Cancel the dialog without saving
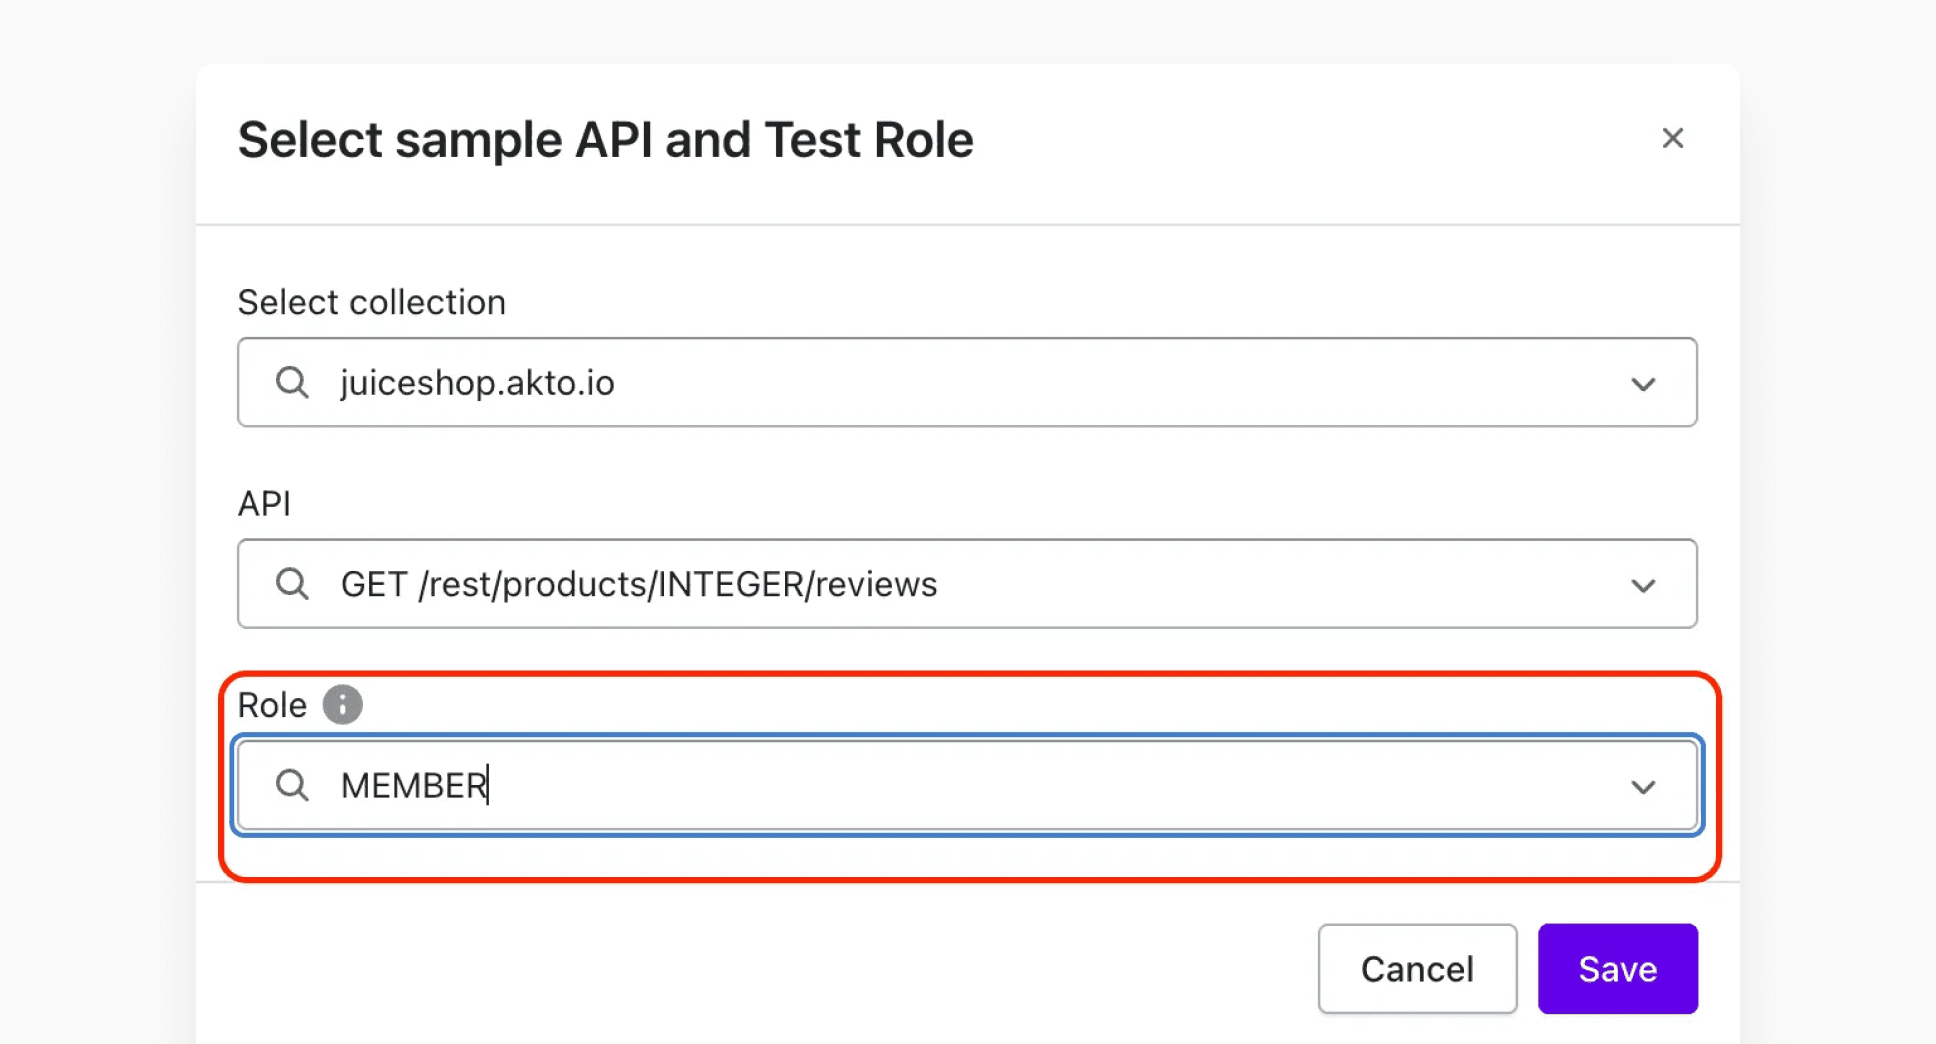 pos(1416,968)
